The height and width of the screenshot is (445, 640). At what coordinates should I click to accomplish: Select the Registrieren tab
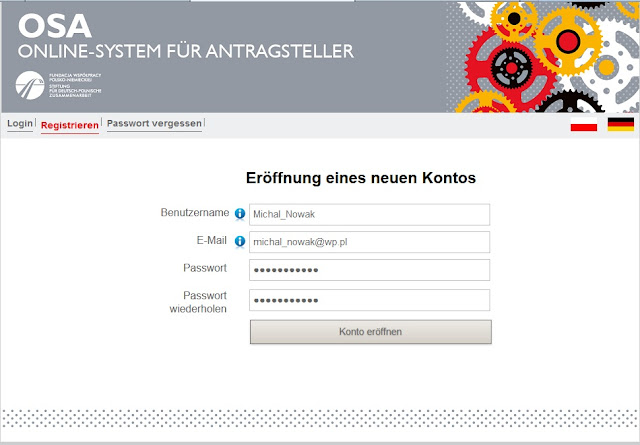(70, 125)
